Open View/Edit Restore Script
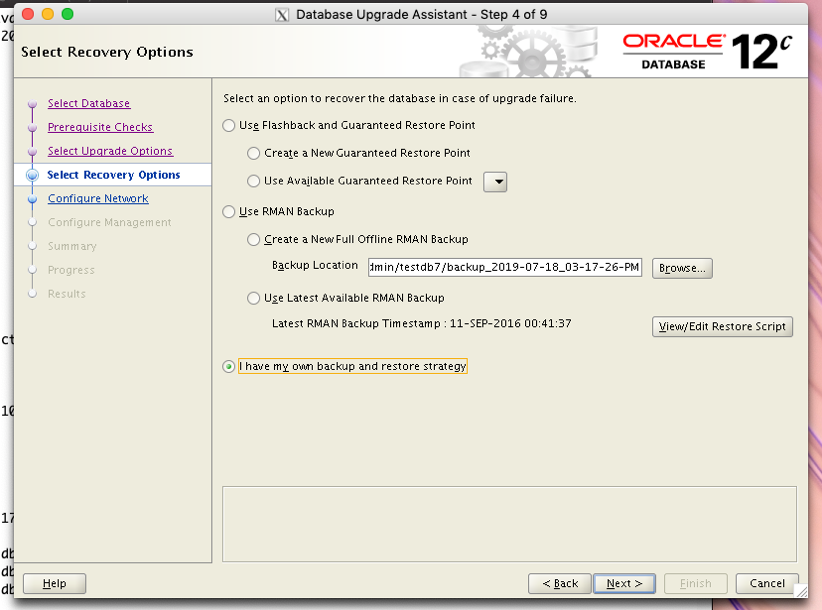This screenshot has height=610, width=822. pos(722,326)
